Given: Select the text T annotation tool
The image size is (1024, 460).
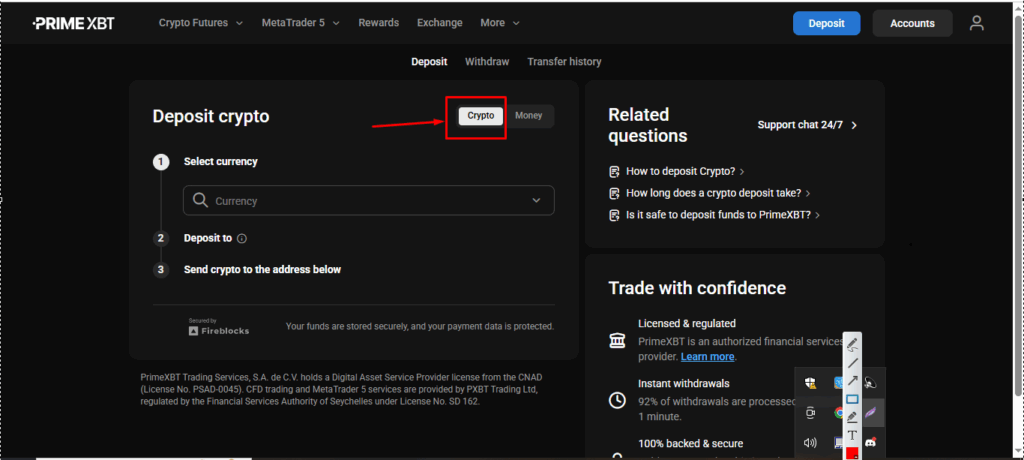Looking at the screenshot, I should (x=852, y=435).
